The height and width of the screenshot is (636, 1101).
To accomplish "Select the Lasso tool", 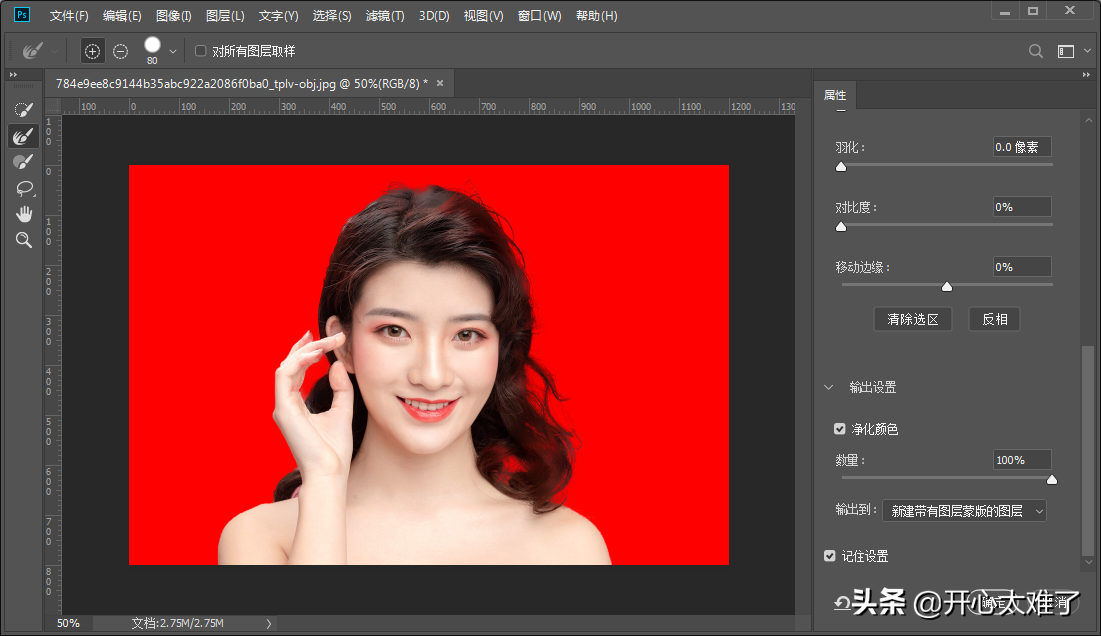I will pyautogui.click(x=24, y=188).
